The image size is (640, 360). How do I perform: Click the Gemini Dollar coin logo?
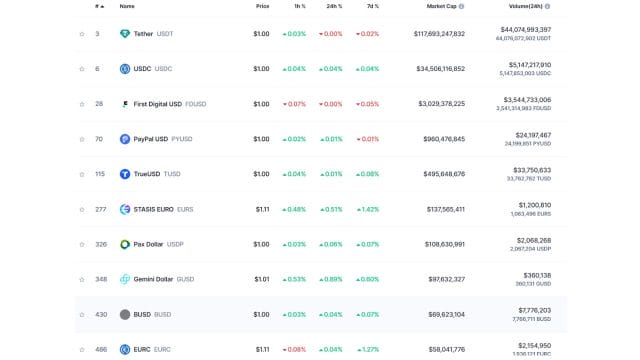click(125, 280)
